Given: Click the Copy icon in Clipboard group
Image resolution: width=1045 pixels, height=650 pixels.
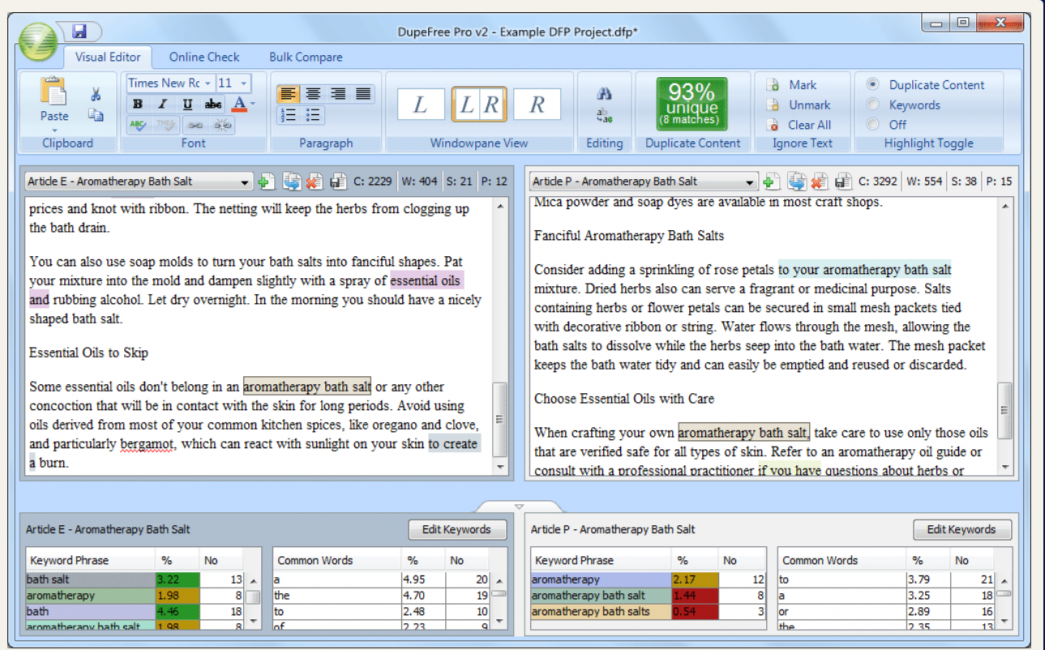Looking at the screenshot, I should [96, 115].
